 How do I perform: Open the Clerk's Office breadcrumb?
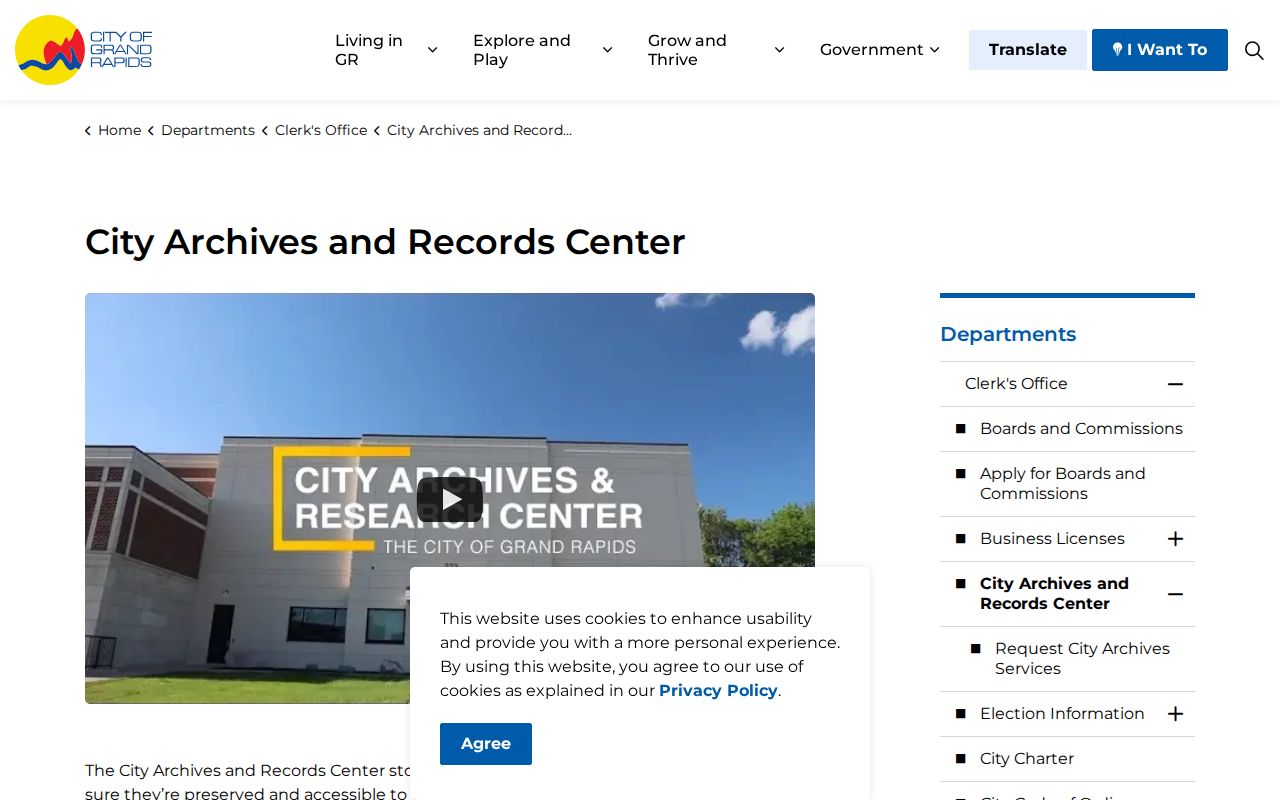tap(321, 130)
